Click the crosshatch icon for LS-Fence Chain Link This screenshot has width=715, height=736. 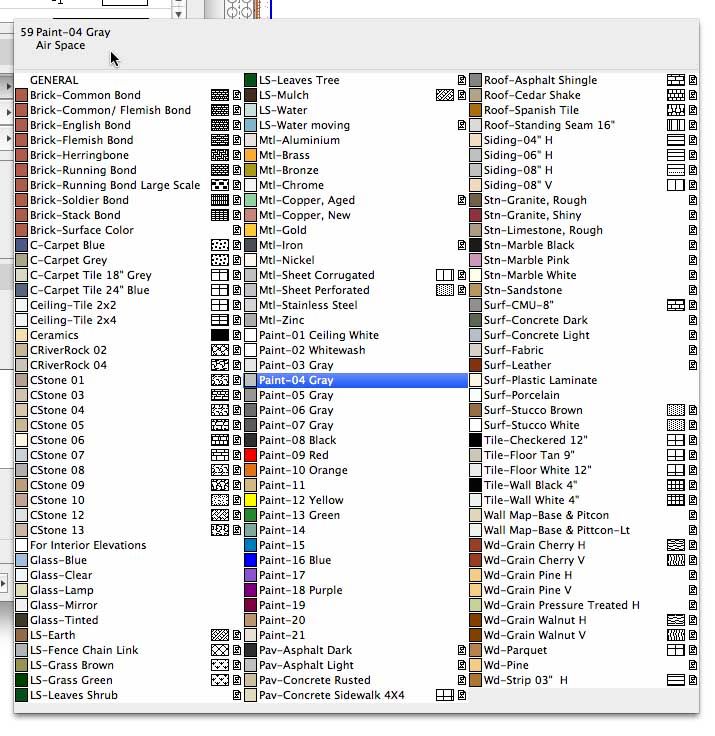tap(220, 650)
